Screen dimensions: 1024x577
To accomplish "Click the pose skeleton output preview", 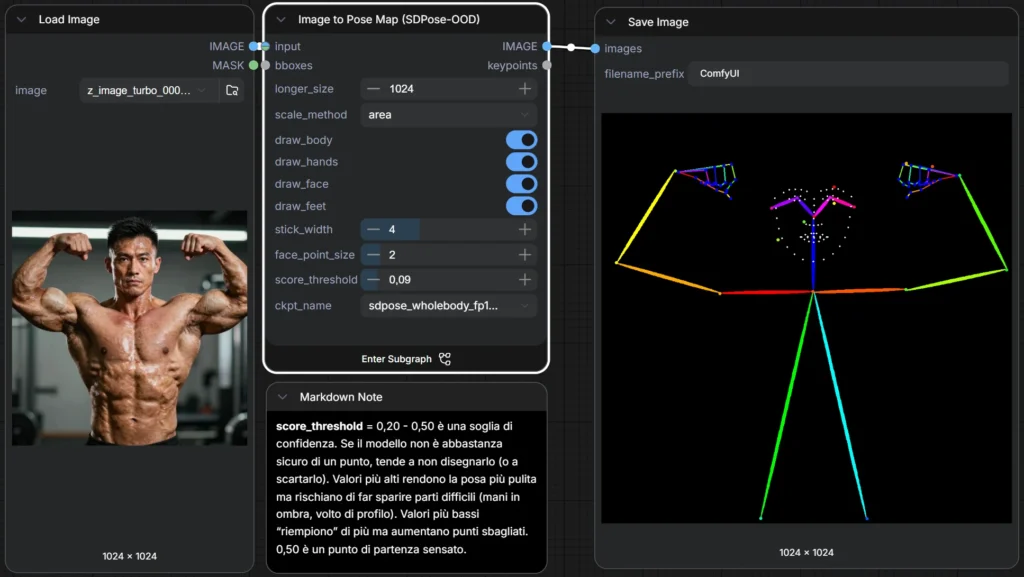I will pyautogui.click(x=806, y=318).
